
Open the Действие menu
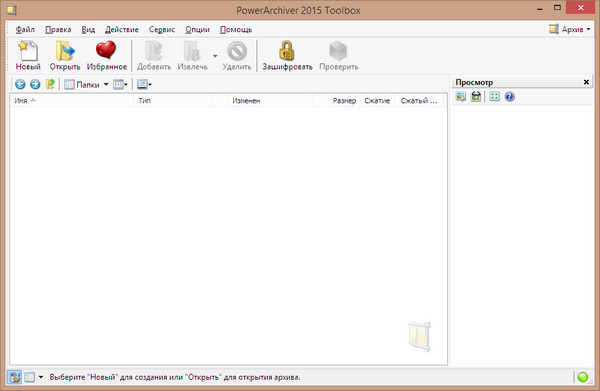tap(122, 29)
